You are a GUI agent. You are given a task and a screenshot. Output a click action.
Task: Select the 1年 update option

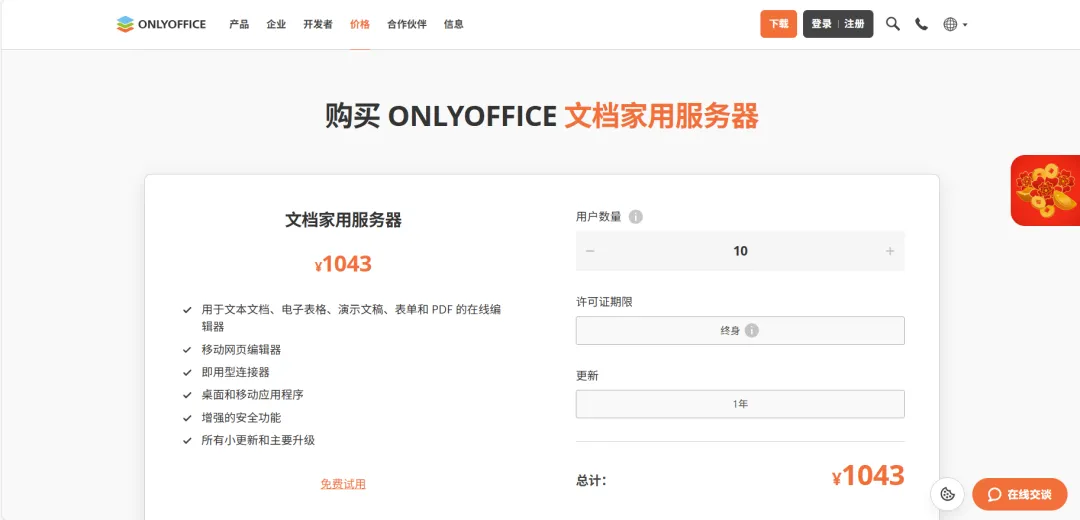[x=740, y=404]
